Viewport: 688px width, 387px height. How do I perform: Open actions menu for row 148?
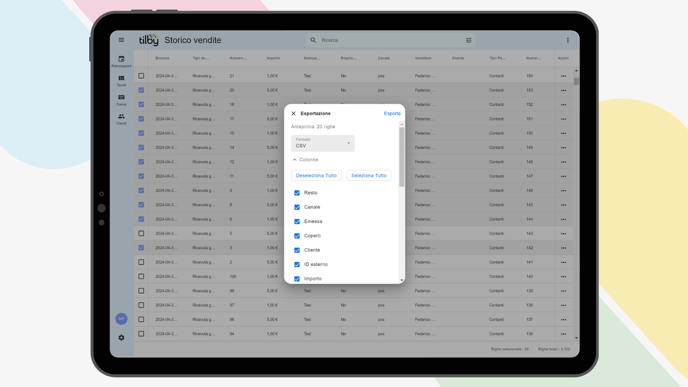[x=563, y=162]
